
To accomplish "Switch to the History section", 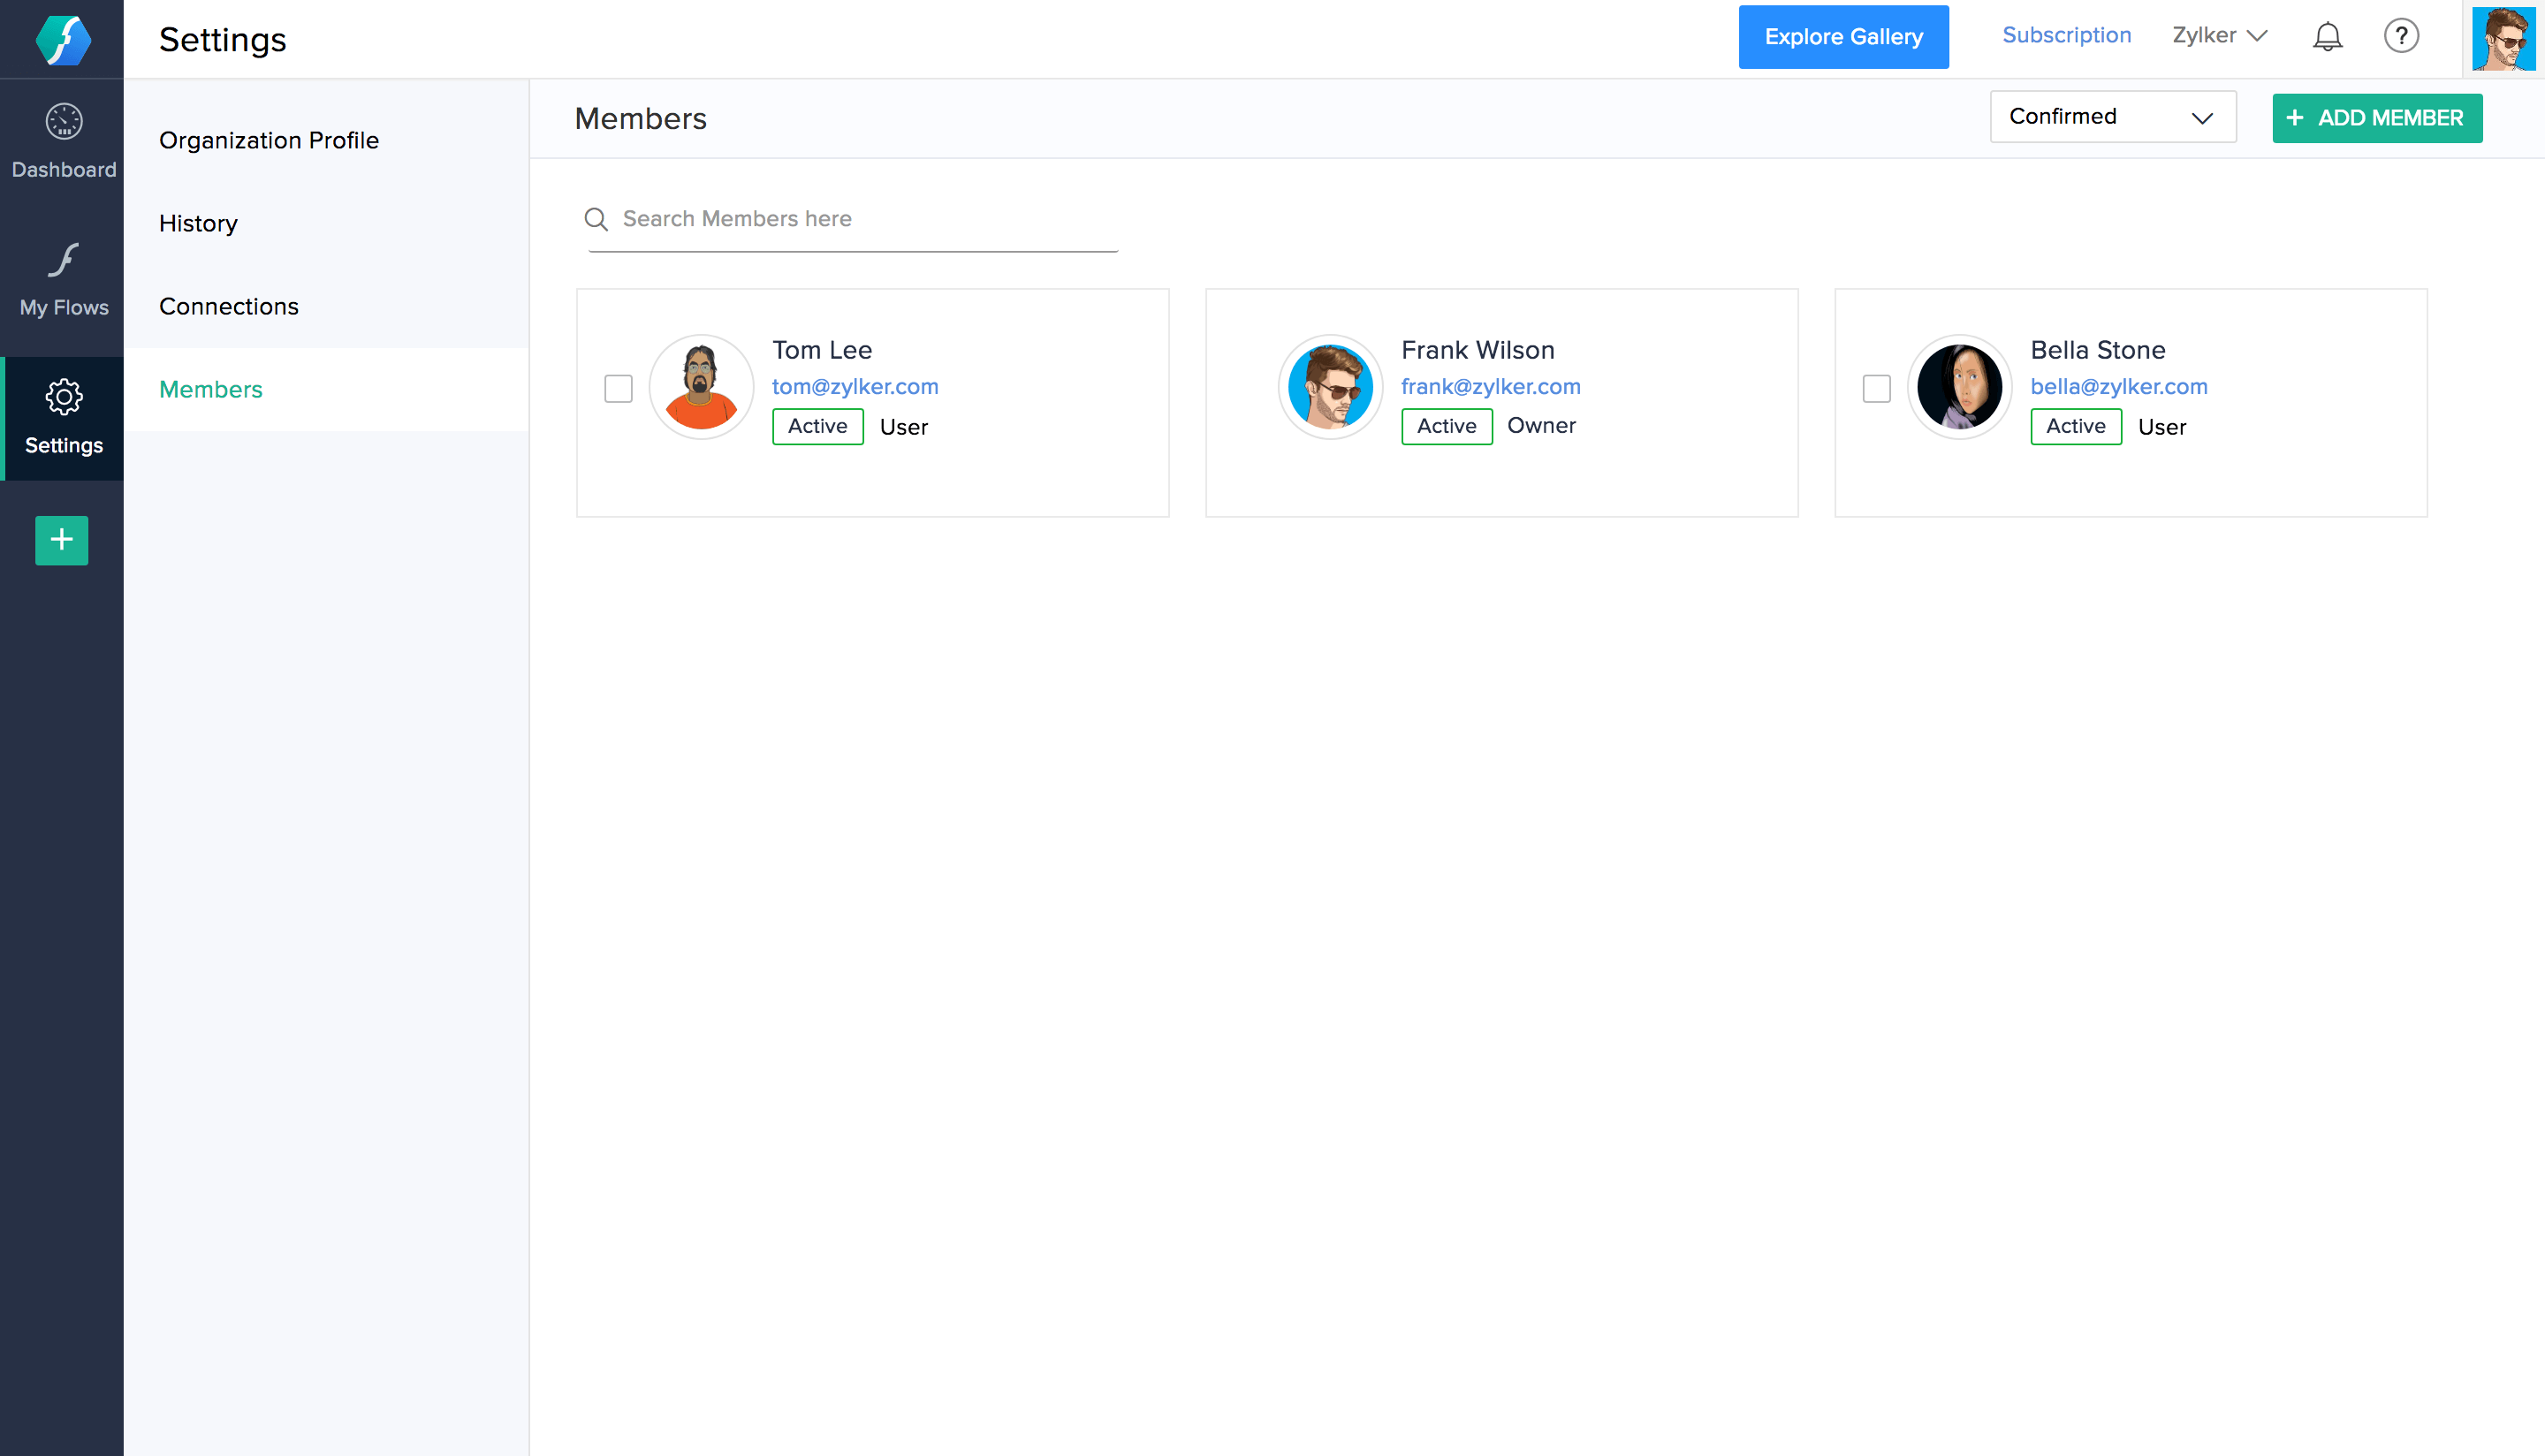I will [x=198, y=223].
